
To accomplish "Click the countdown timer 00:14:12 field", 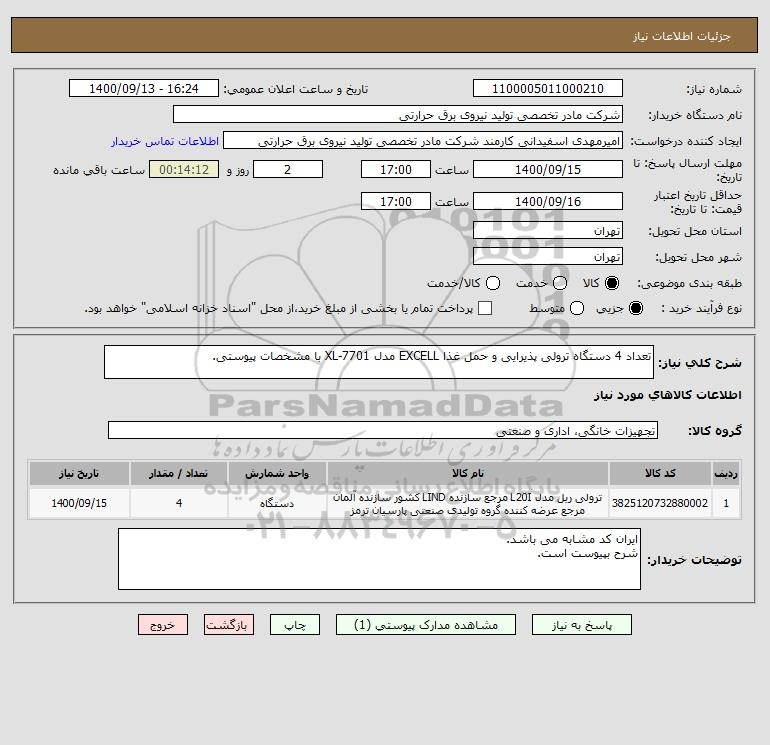I will pyautogui.click(x=184, y=169).
